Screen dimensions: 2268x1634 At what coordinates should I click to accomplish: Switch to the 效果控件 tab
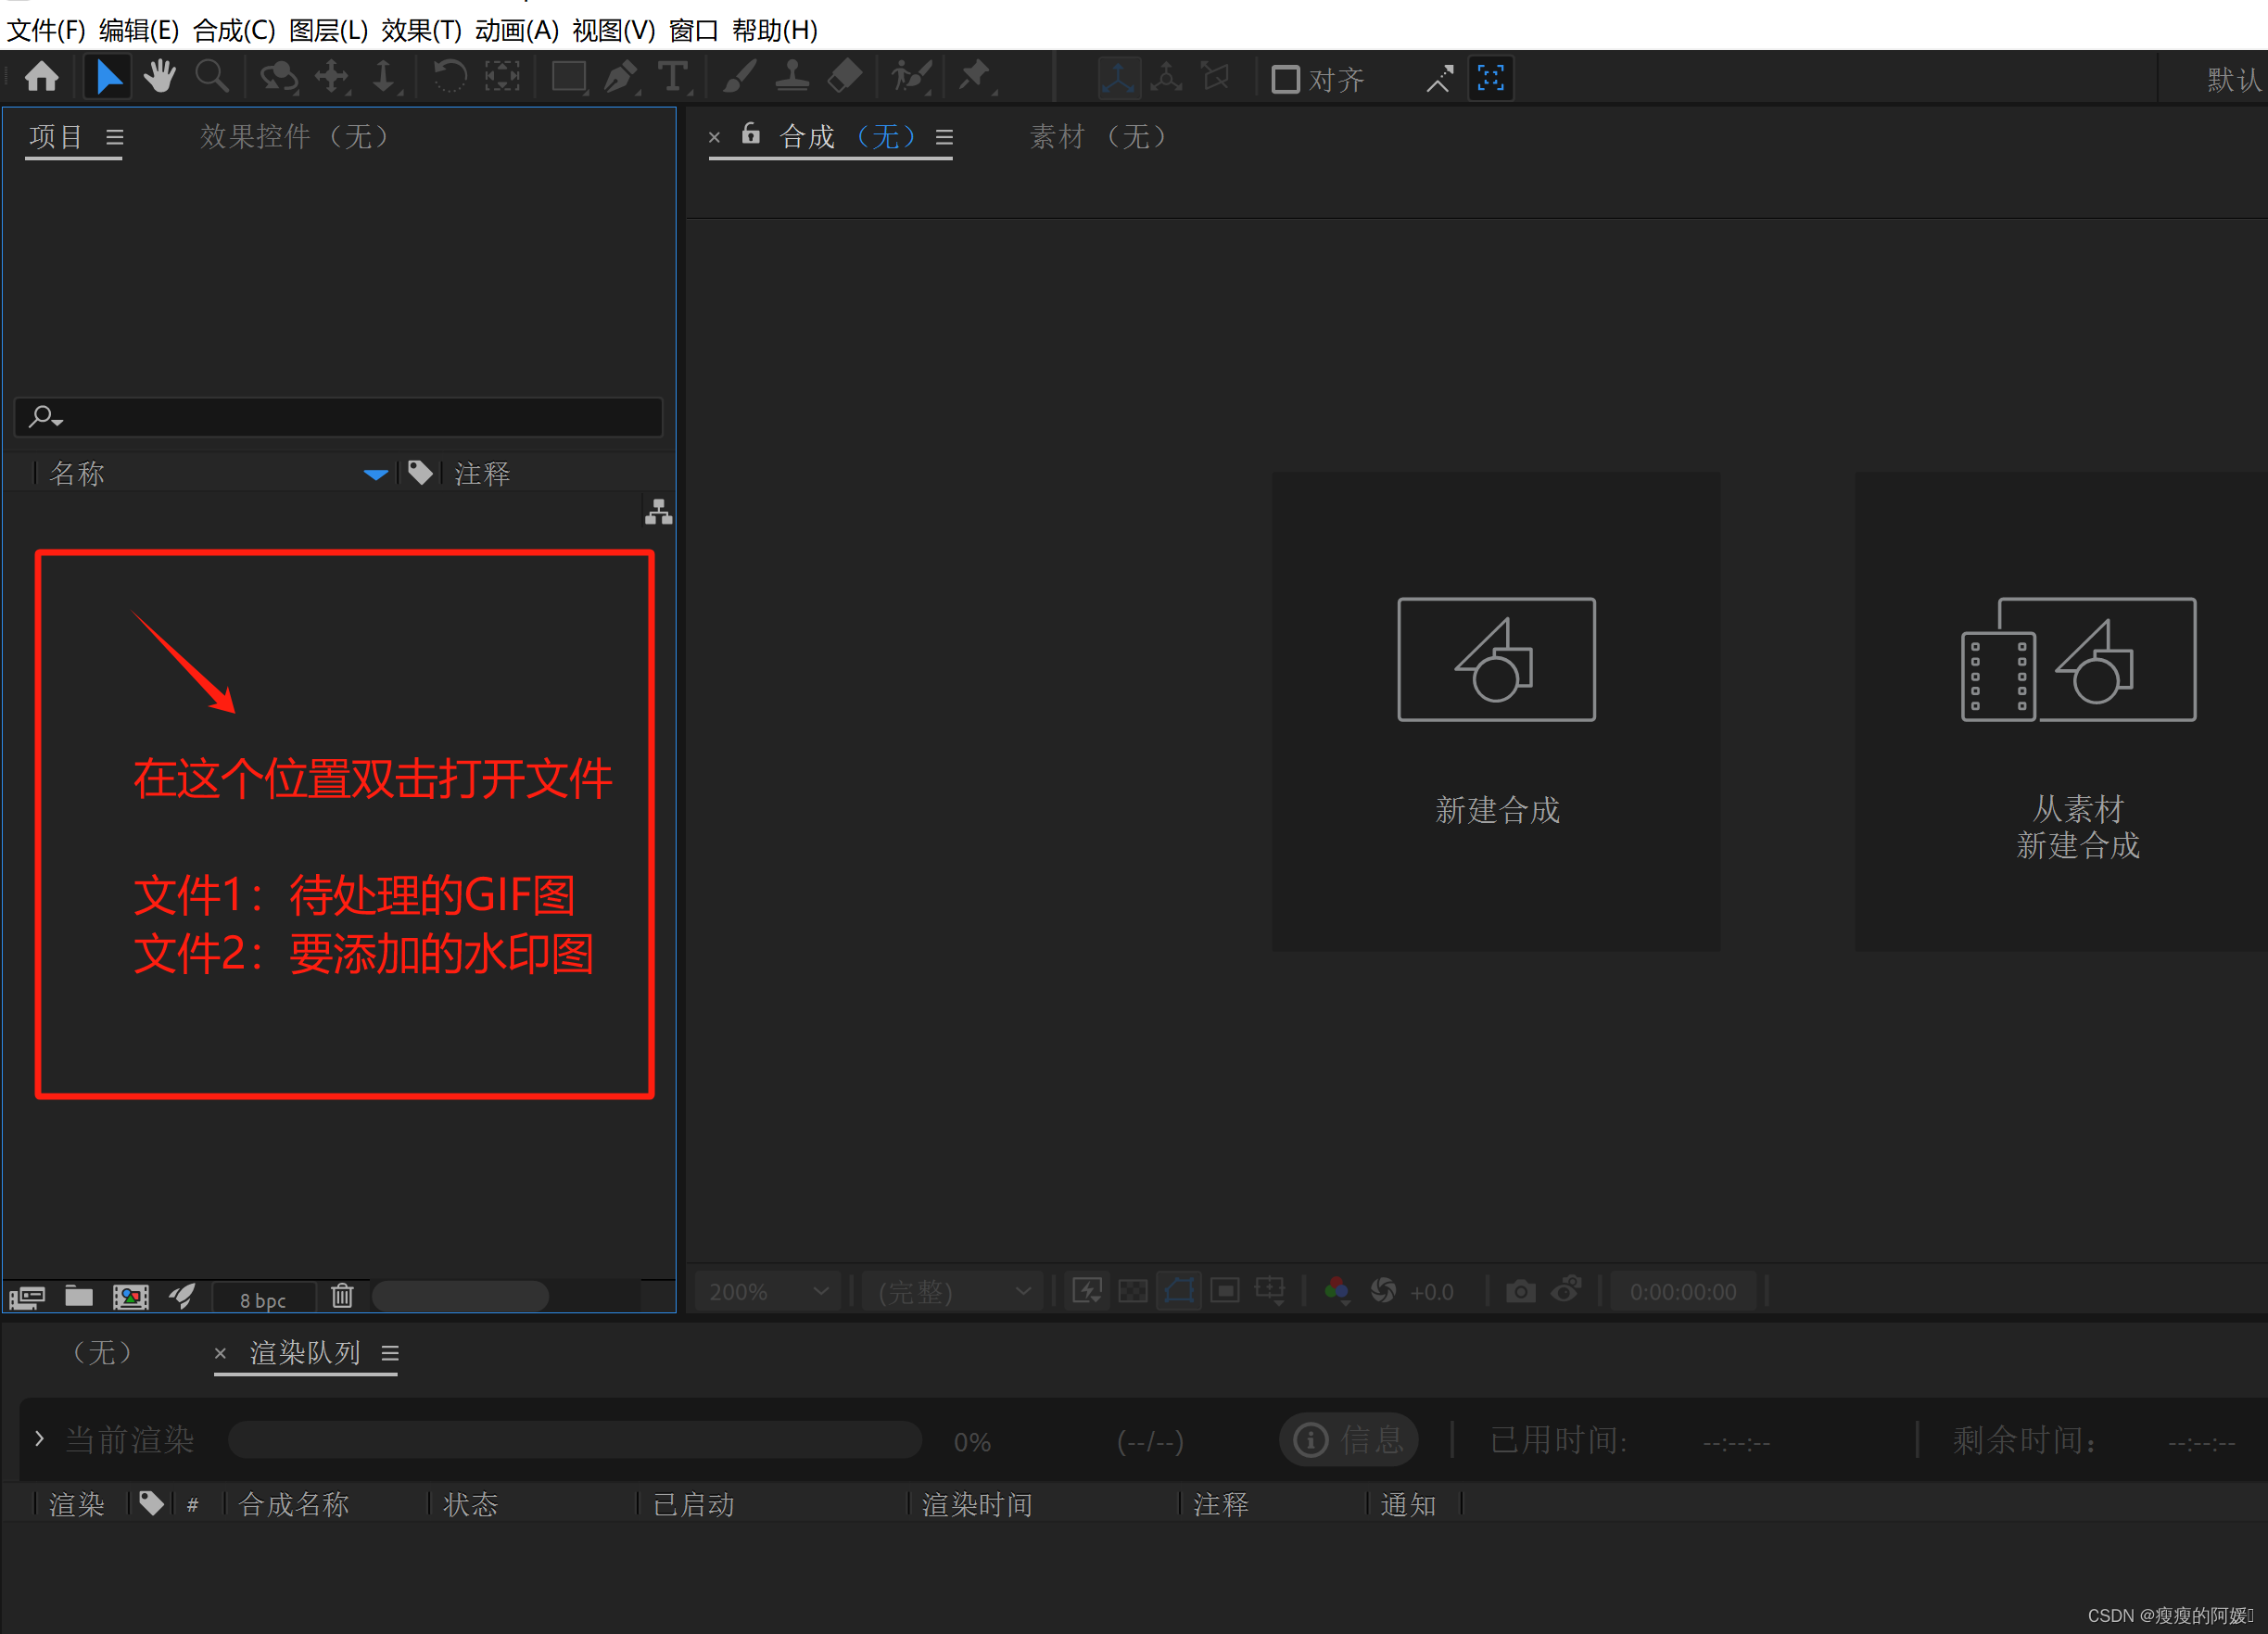click(x=294, y=136)
